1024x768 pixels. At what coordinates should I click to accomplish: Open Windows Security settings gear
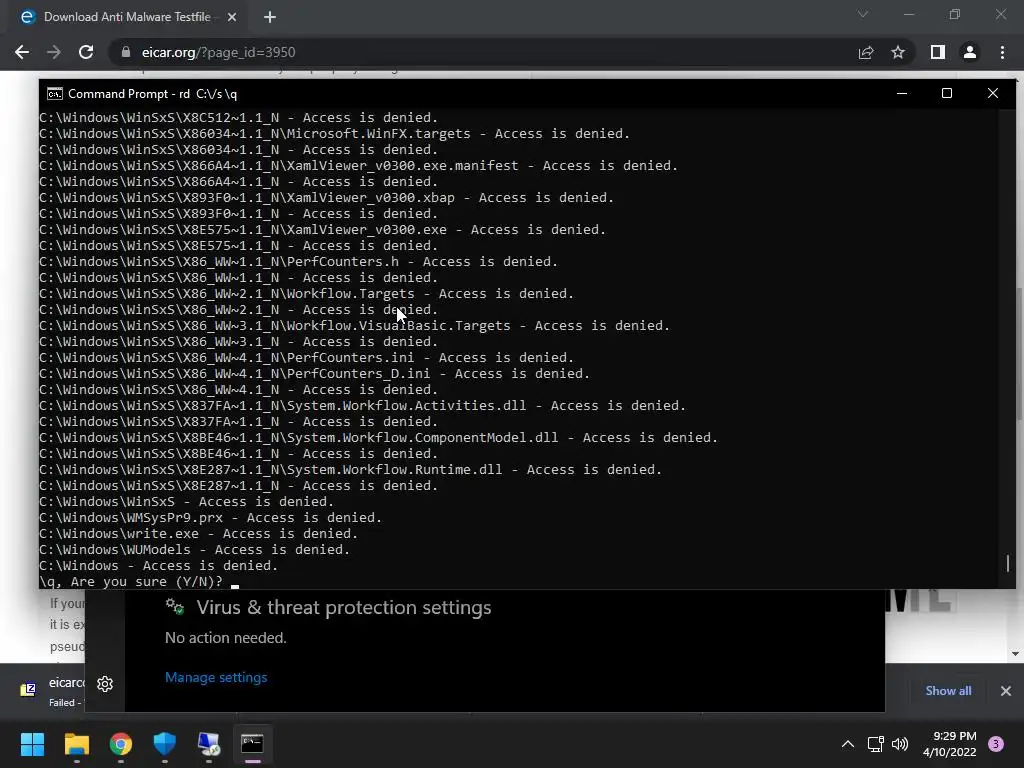tap(105, 684)
